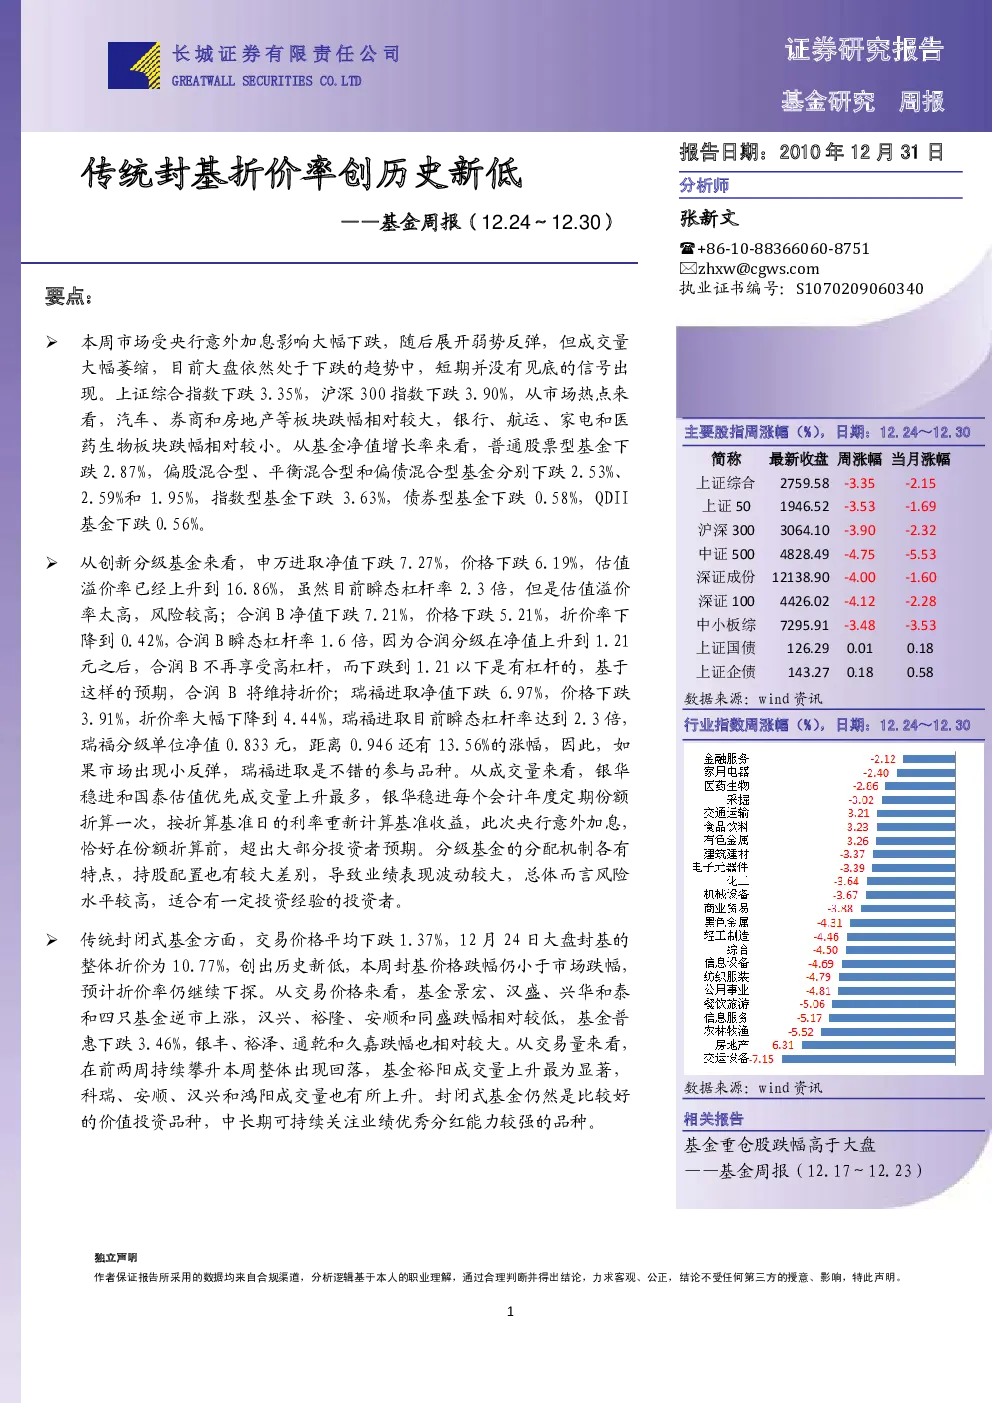
Task: Click the 金融服务 bar label in chart
Action: click(x=726, y=759)
